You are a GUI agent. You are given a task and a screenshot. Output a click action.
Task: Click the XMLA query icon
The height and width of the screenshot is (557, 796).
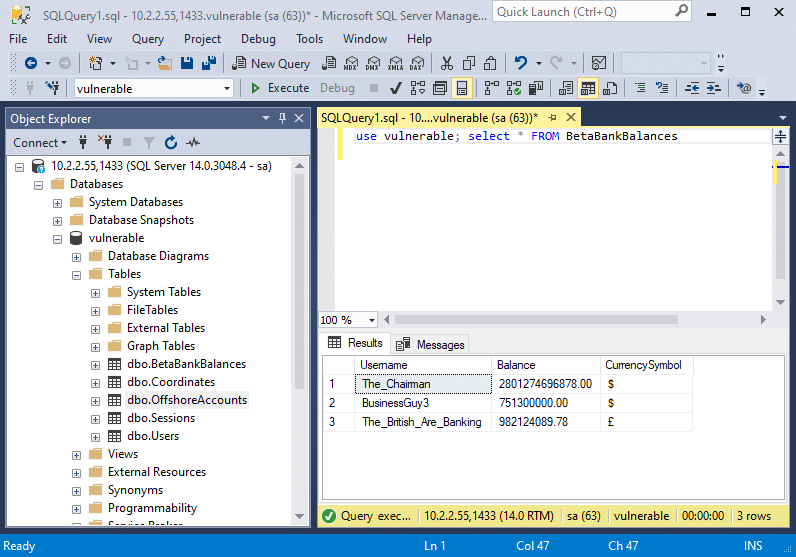tap(395, 63)
